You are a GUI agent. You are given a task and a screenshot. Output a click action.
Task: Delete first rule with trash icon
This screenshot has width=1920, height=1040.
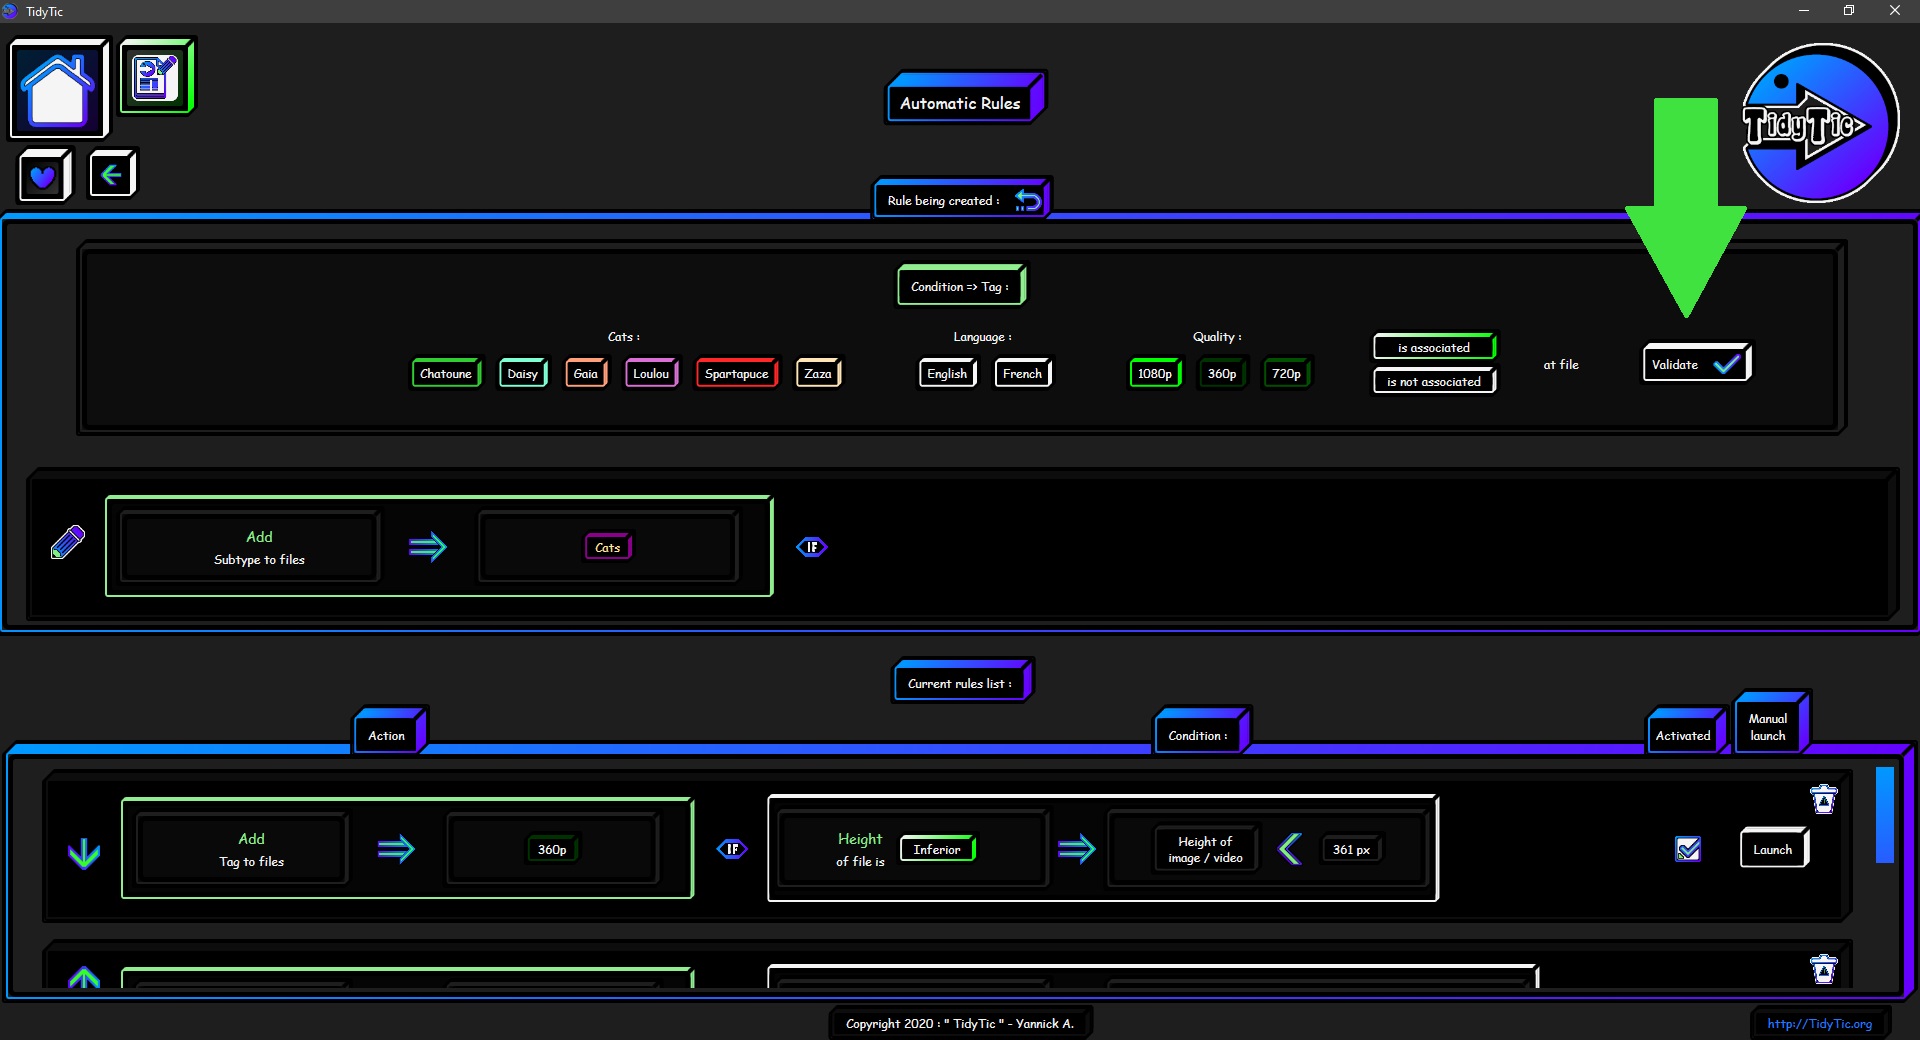(1824, 800)
